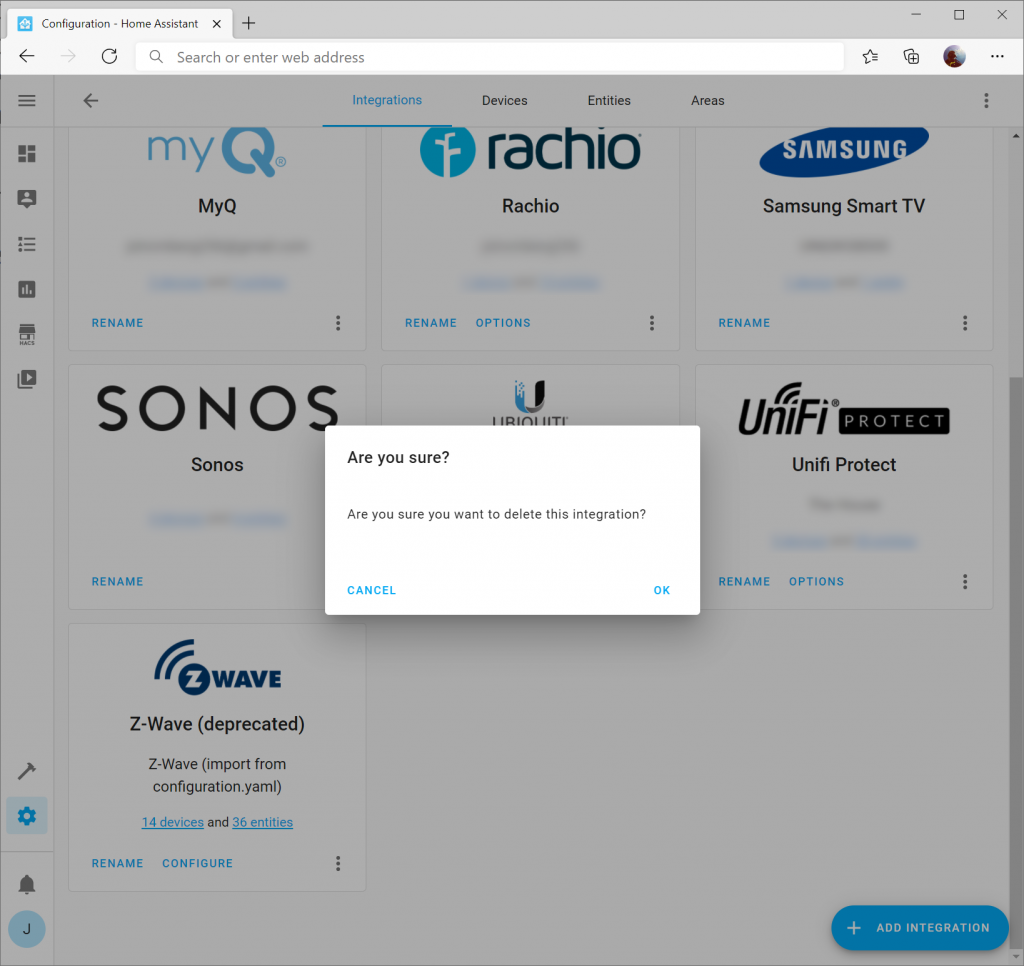Viewport: 1024px width, 966px height.
Task: Select the Configuration - Home Assistant browser tab
Action: pyautogui.click(x=120, y=24)
